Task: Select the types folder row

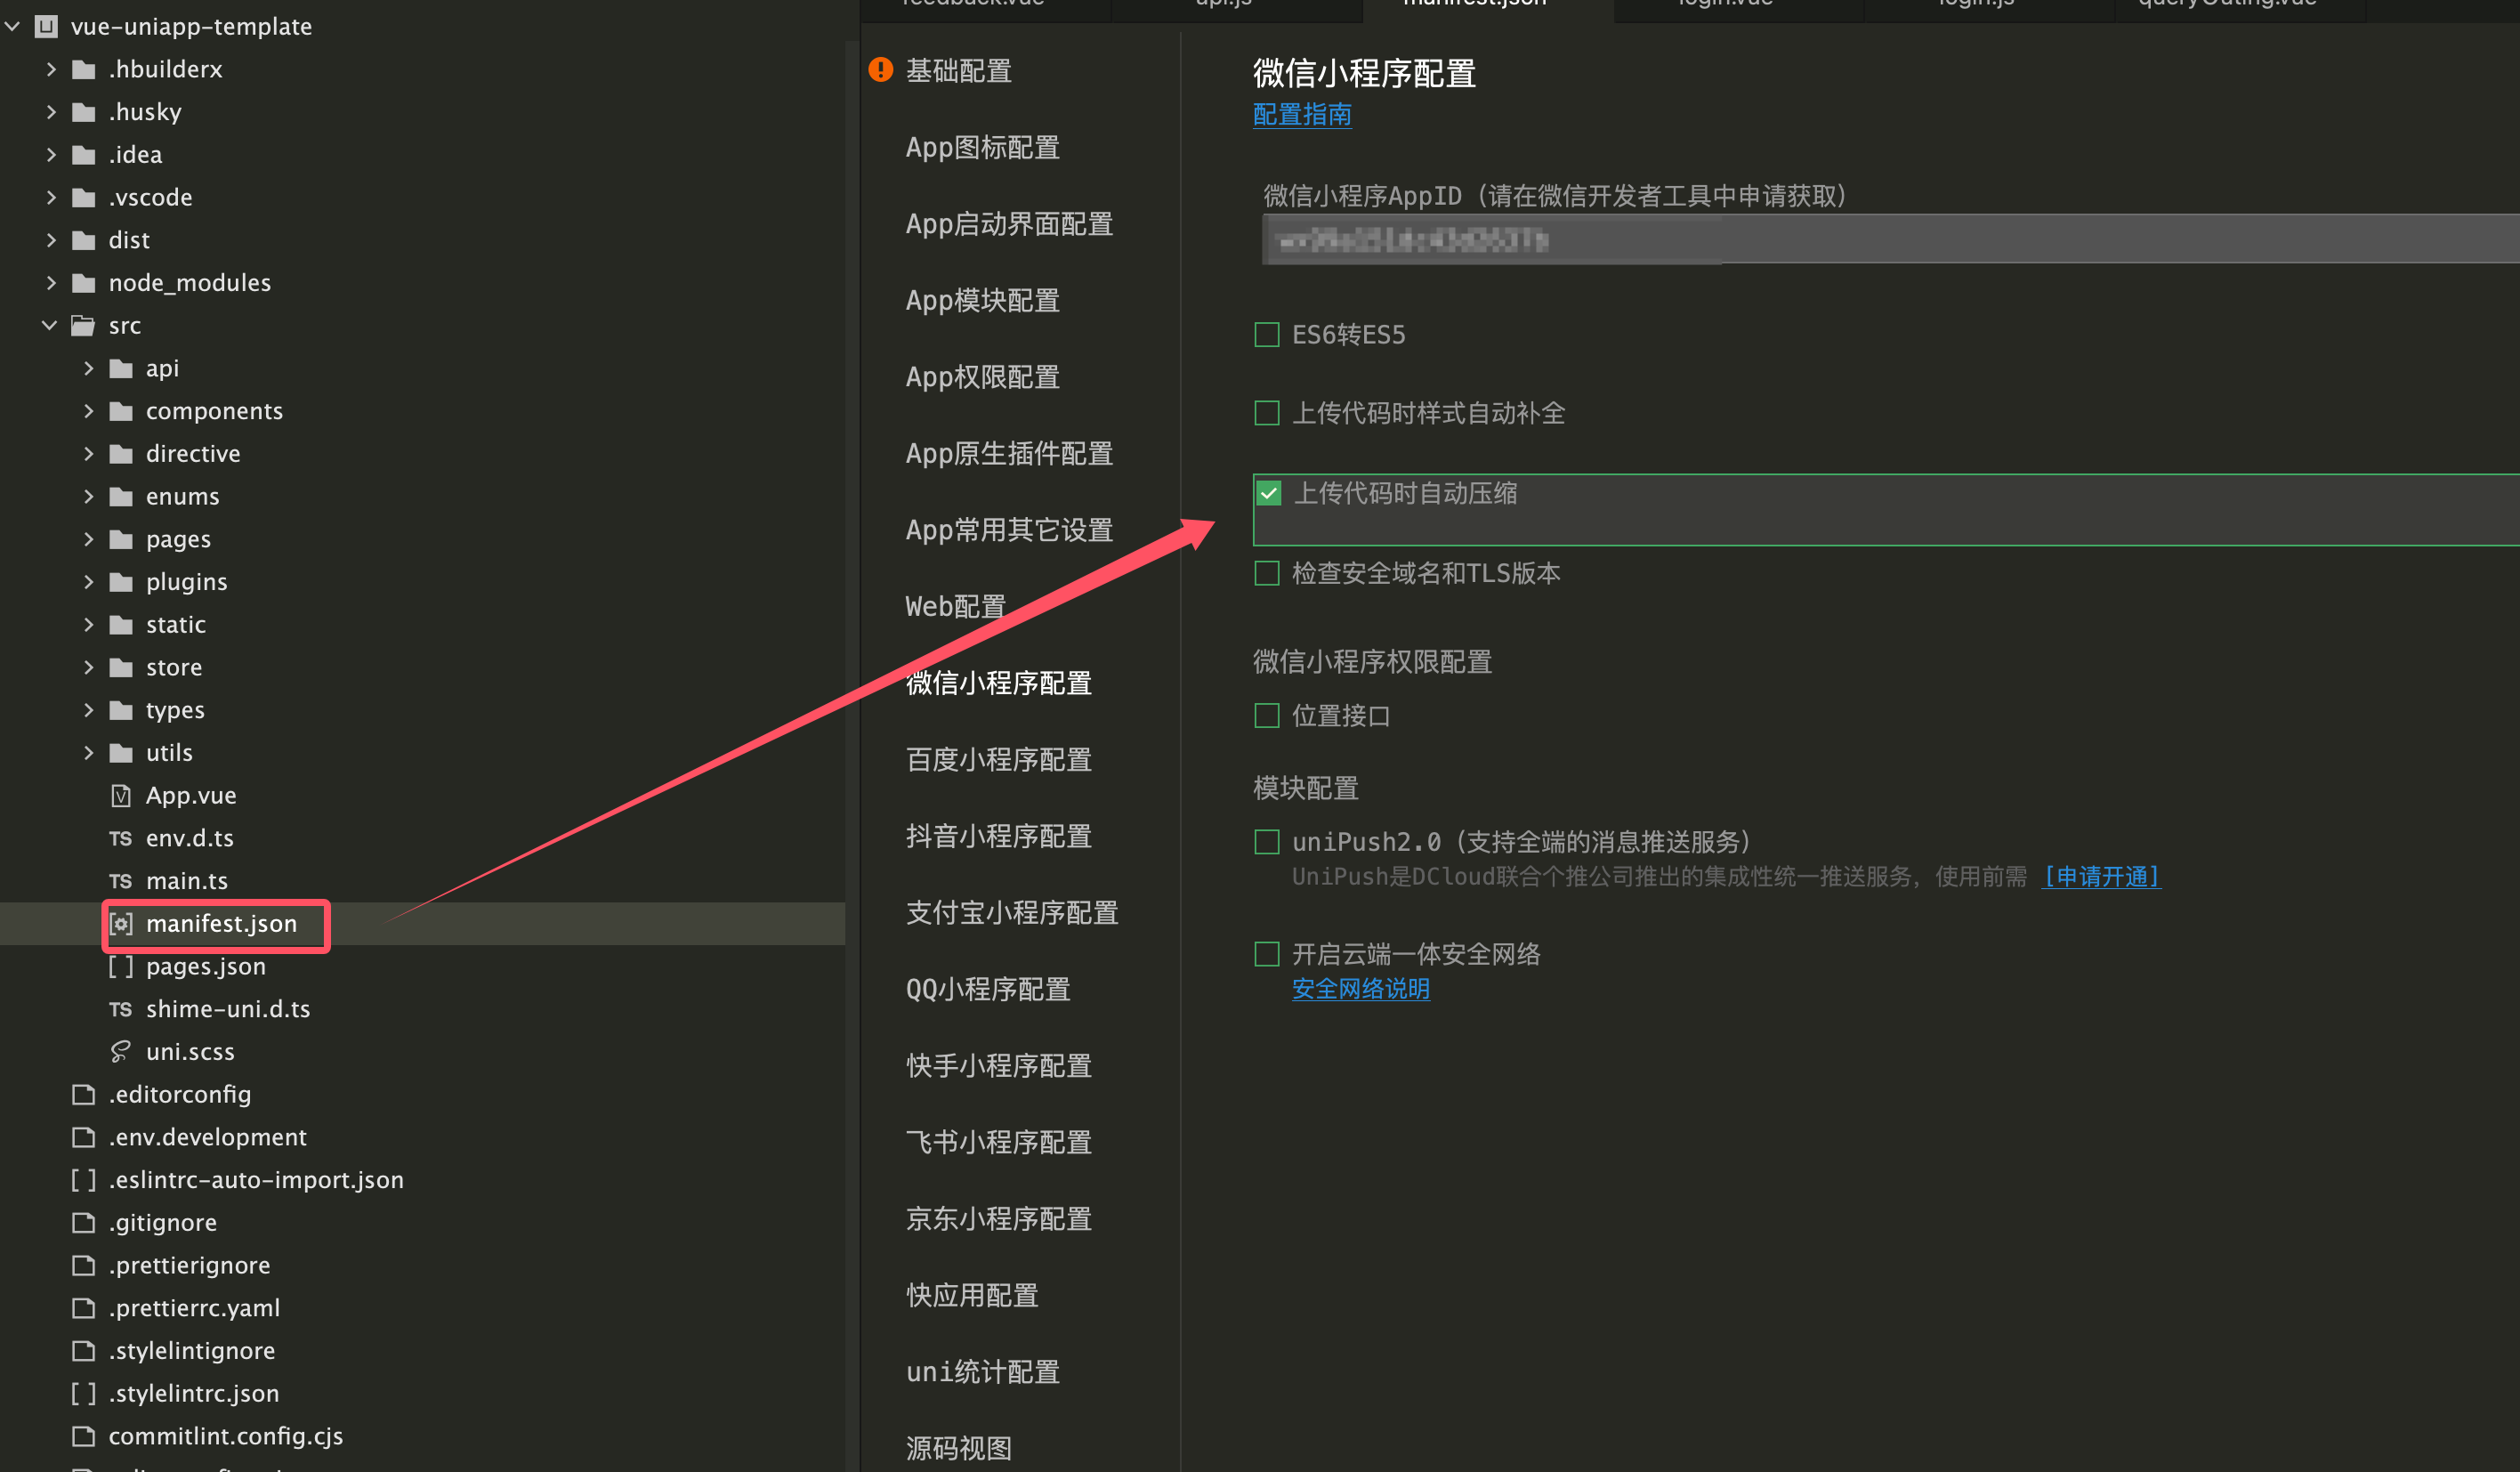Action: coord(422,711)
